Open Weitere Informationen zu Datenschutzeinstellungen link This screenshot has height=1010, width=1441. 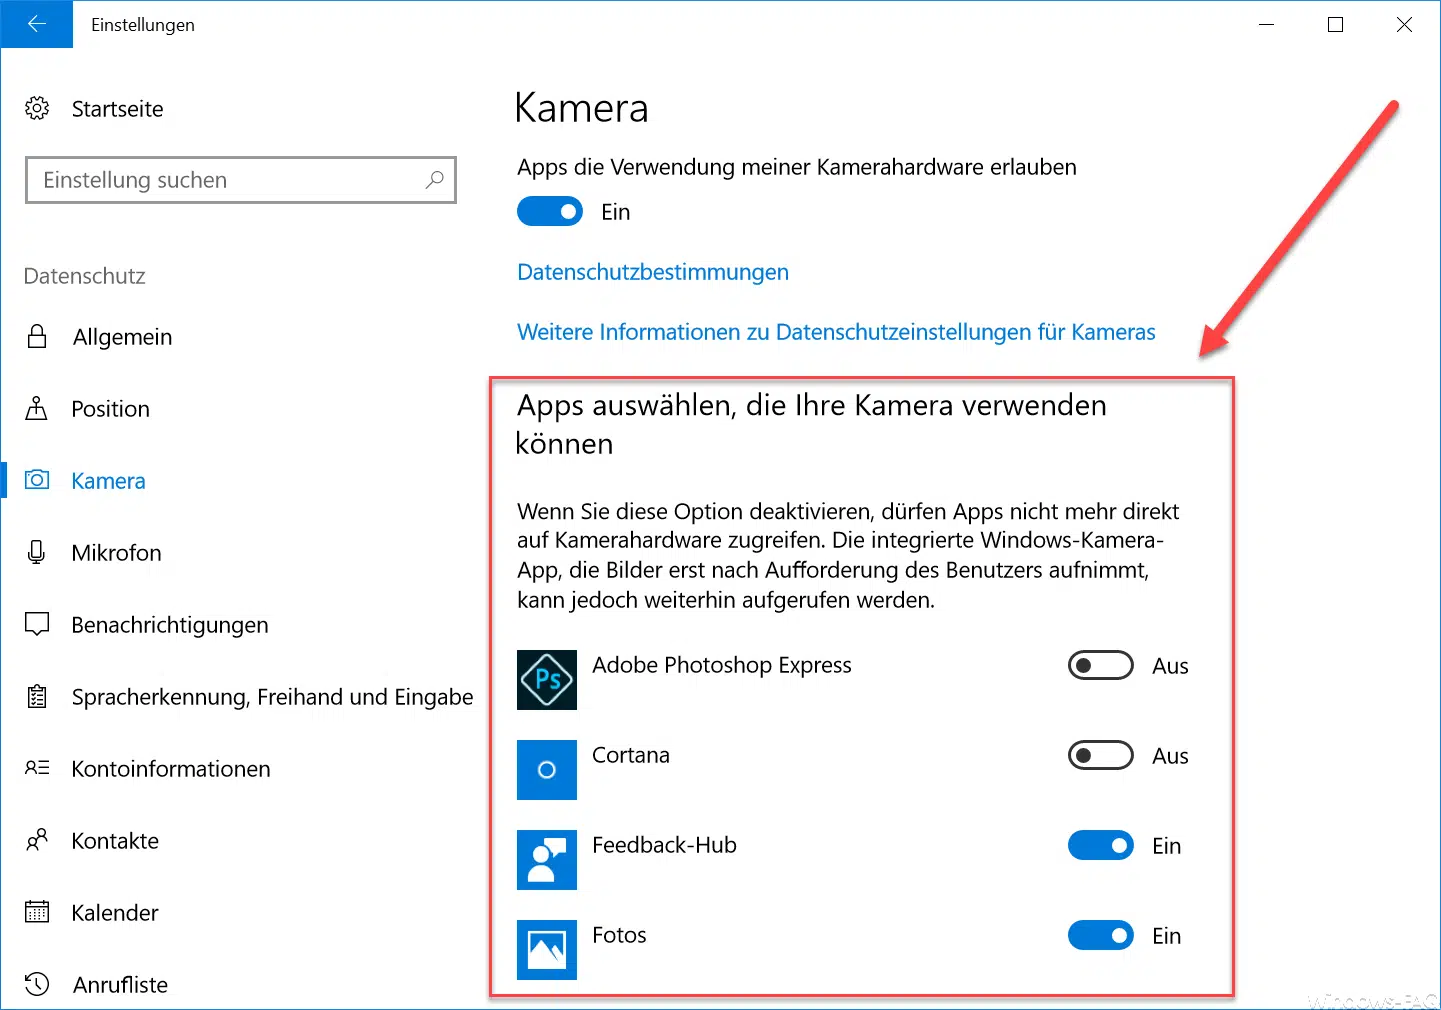pos(836,332)
